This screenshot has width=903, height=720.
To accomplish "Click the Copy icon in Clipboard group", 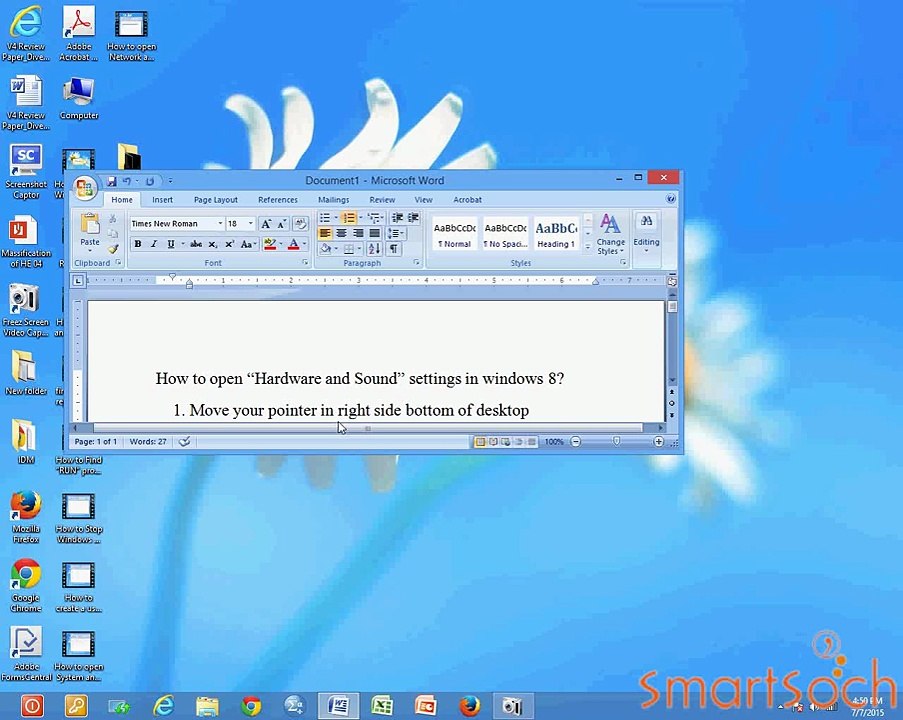I will 113,234.
